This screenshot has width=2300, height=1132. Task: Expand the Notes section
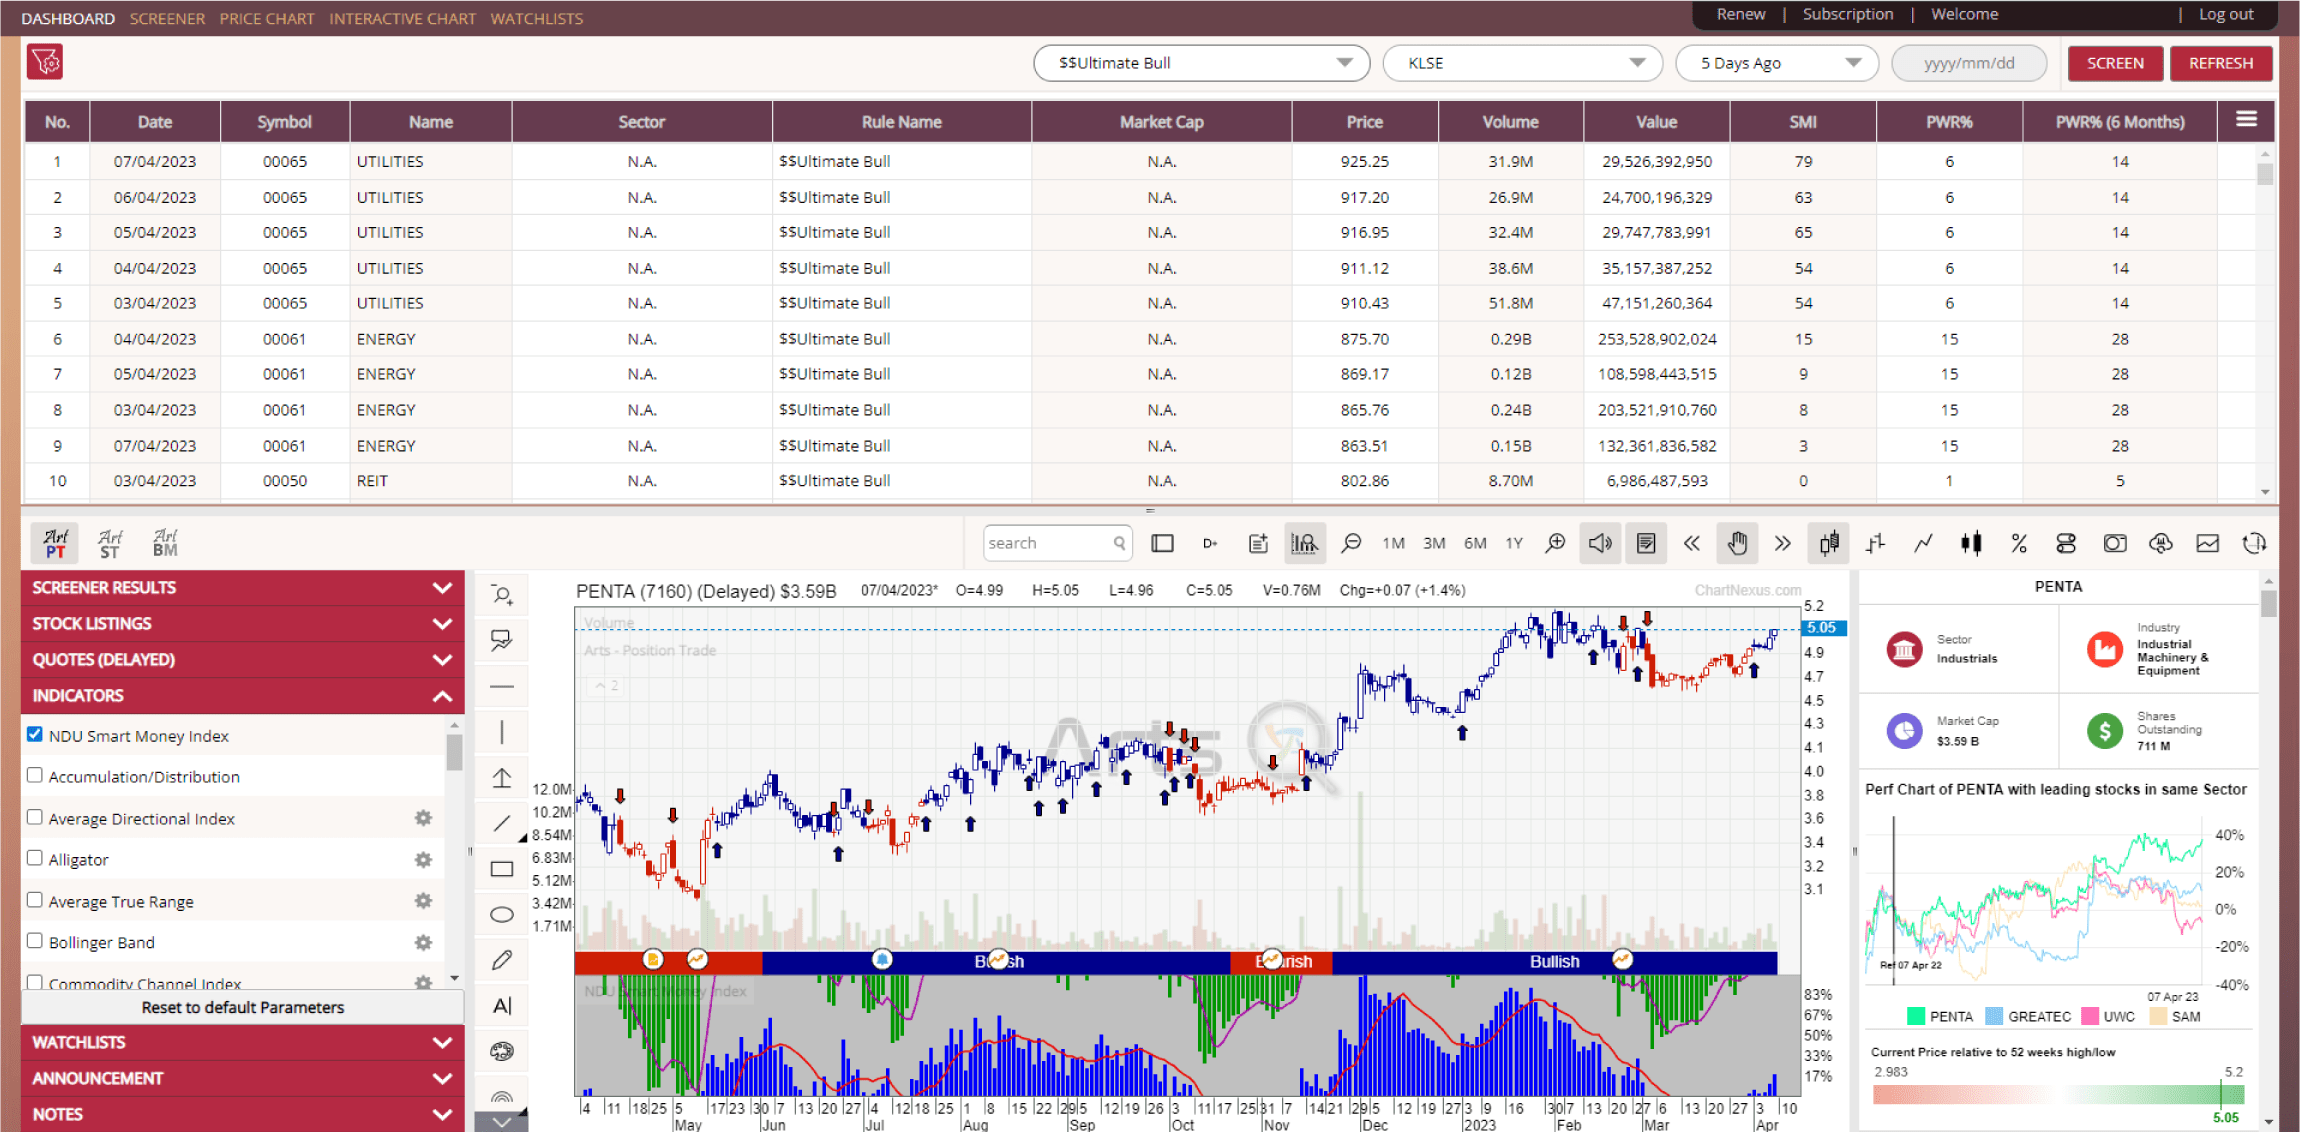[242, 1114]
